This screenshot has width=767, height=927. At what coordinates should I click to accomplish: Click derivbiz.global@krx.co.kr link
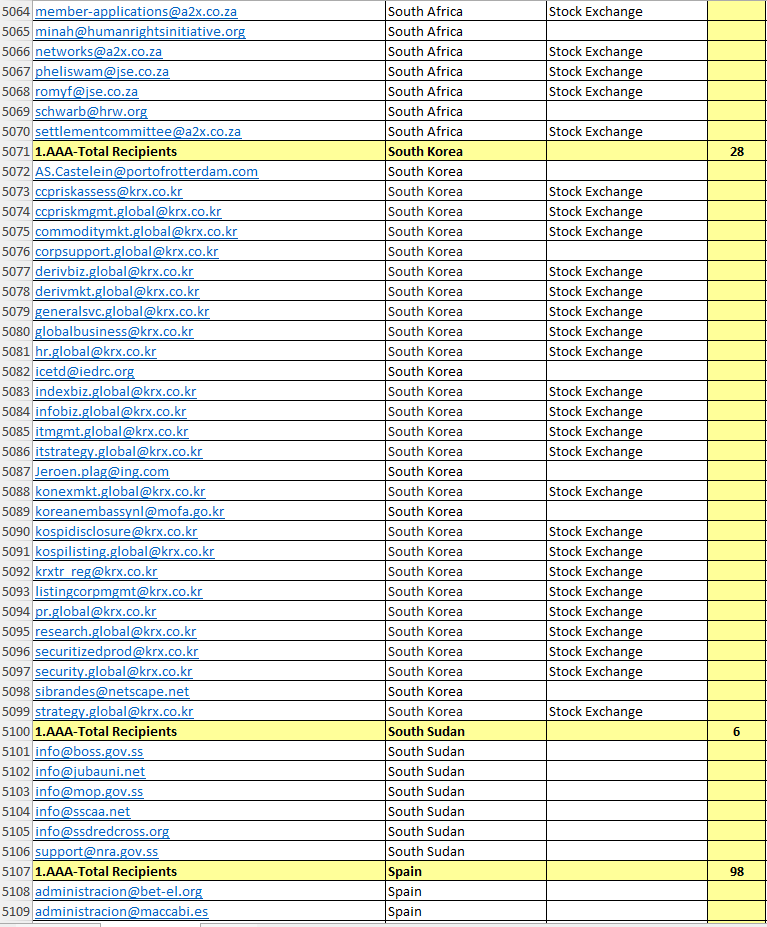(x=114, y=272)
